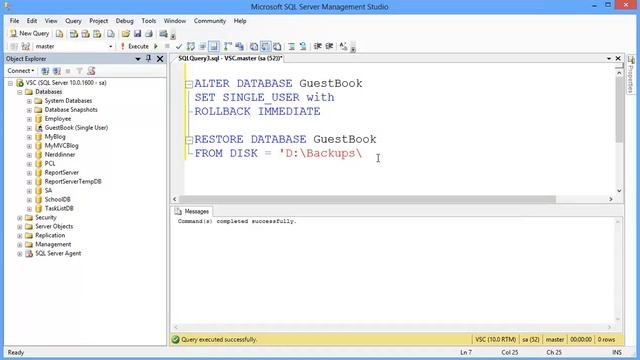Switch to the Messages tab
640x360 pixels.
(192, 211)
